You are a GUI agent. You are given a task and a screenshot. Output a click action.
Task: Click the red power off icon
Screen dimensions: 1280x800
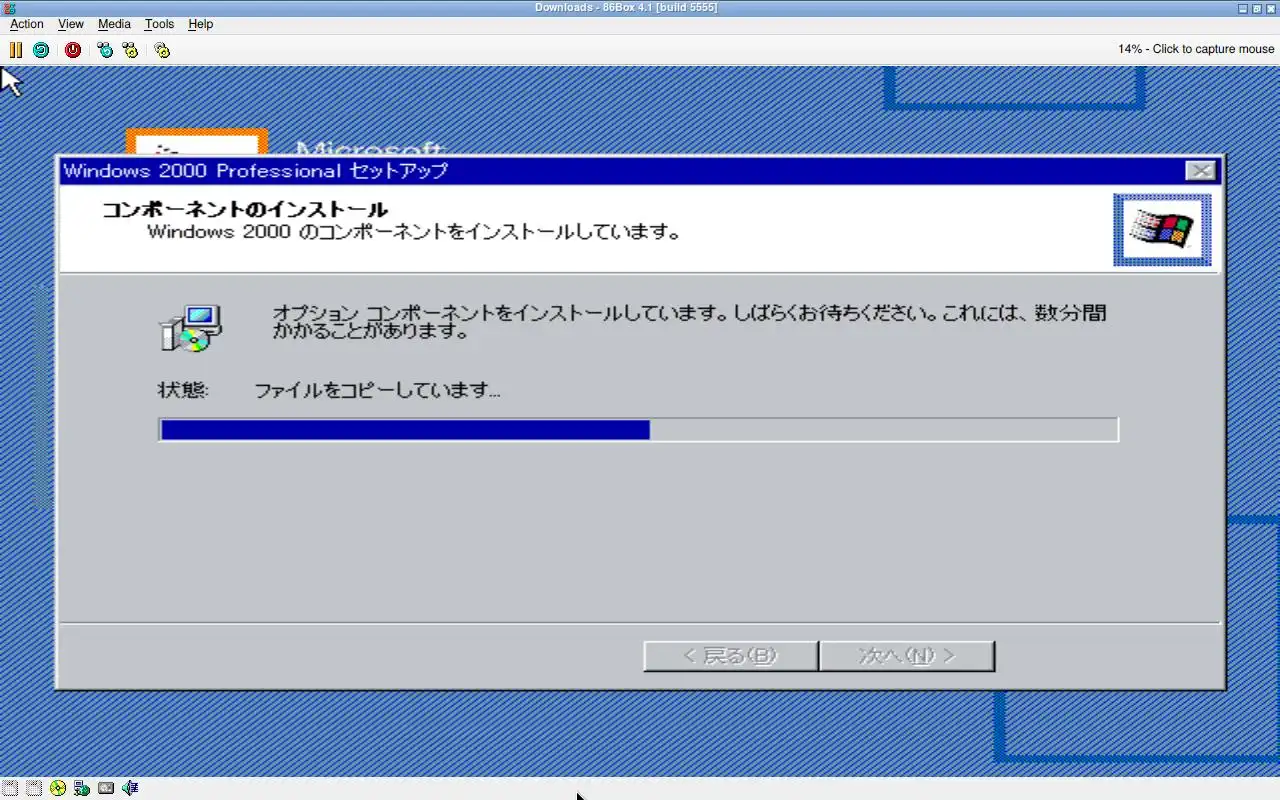point(73,49)
